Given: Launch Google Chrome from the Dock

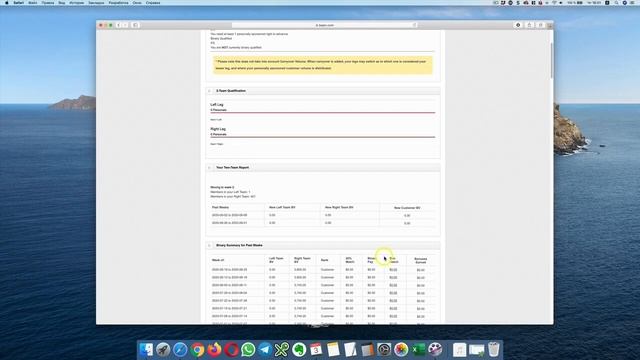Looking at the screenshot, I should [x=197, y=350].
